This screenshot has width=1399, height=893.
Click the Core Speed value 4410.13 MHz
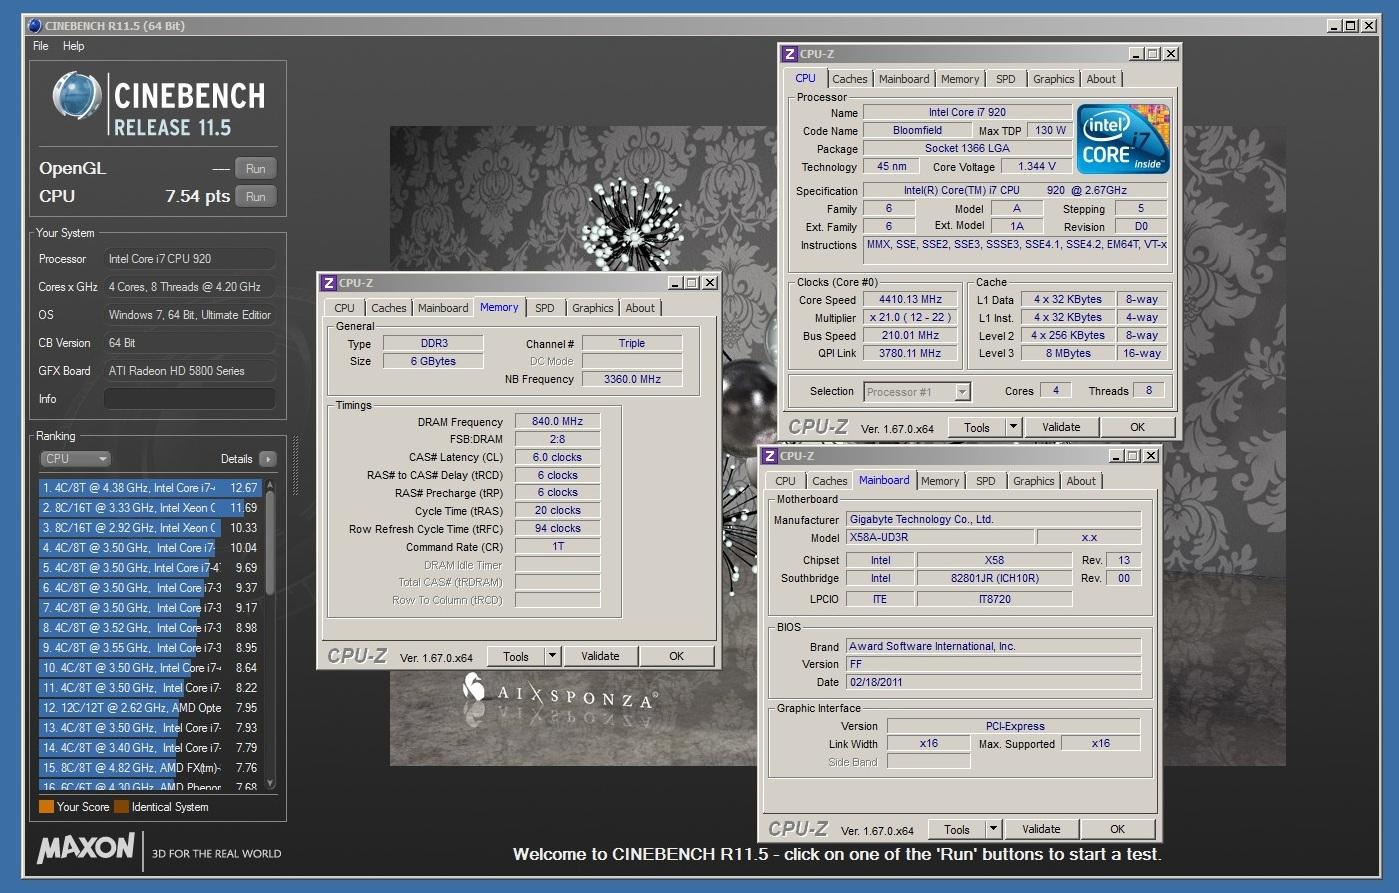(x=911, y=299)
